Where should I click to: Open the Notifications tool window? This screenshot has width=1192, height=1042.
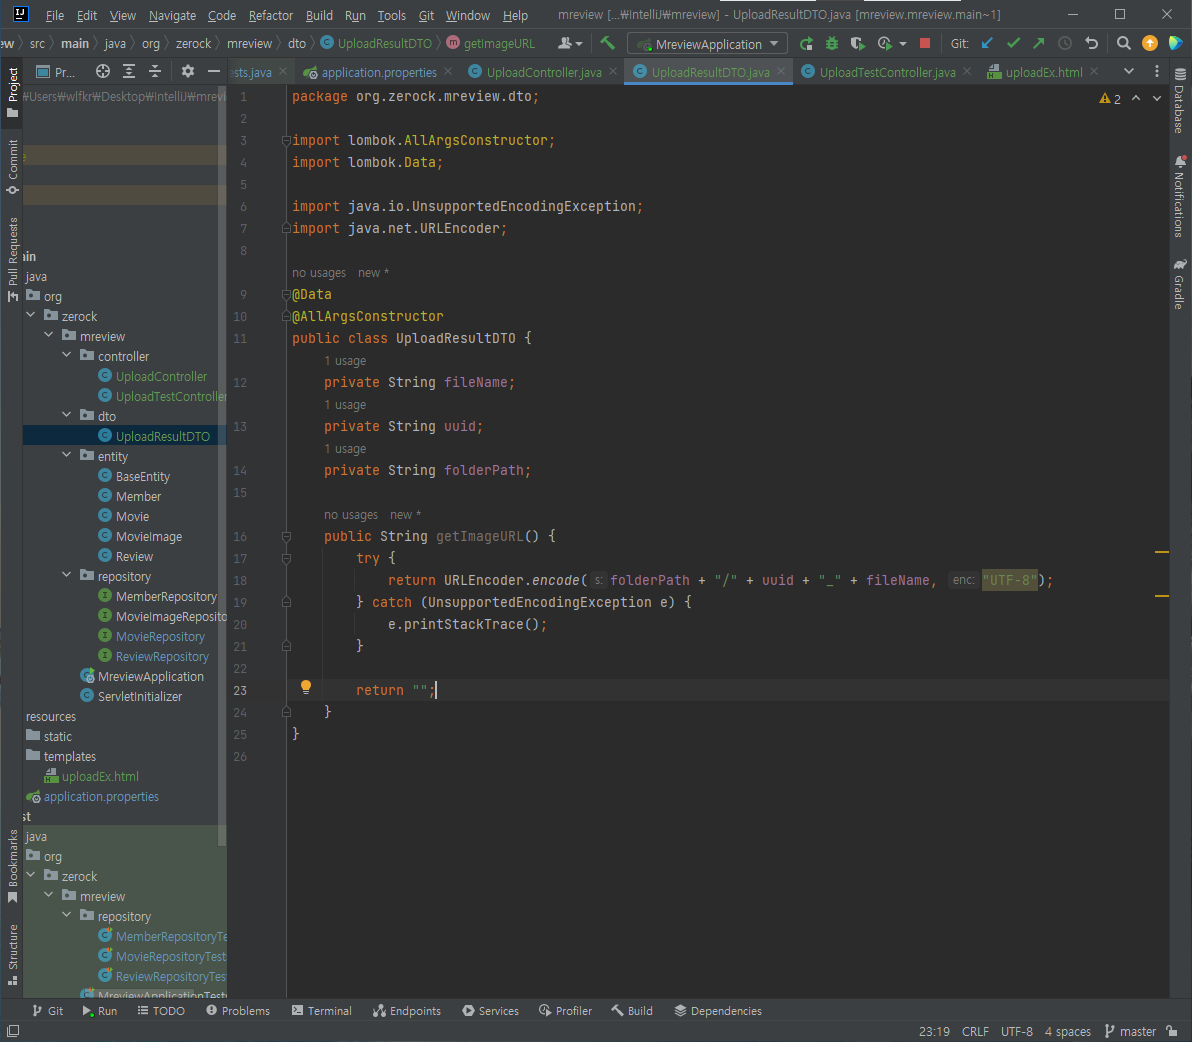(1179, 196)
